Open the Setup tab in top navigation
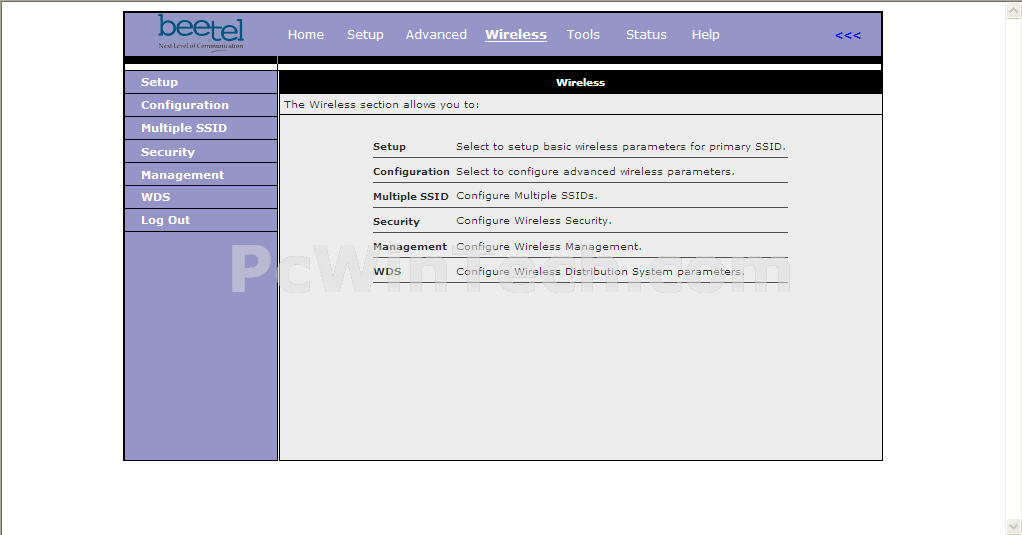The height and width of the screenshot is (535, 1022). click(365, 35)
